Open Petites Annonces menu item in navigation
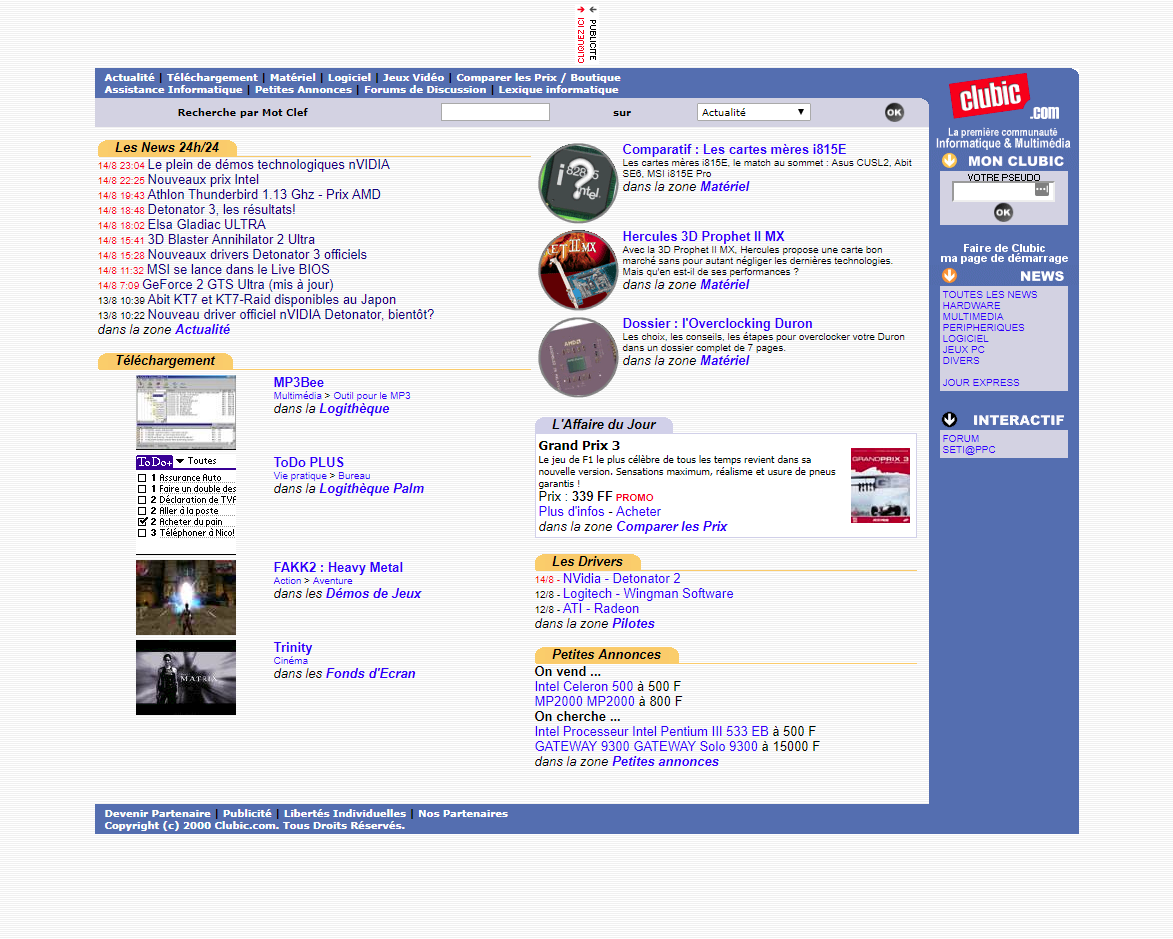 click(x=303, y=89)
